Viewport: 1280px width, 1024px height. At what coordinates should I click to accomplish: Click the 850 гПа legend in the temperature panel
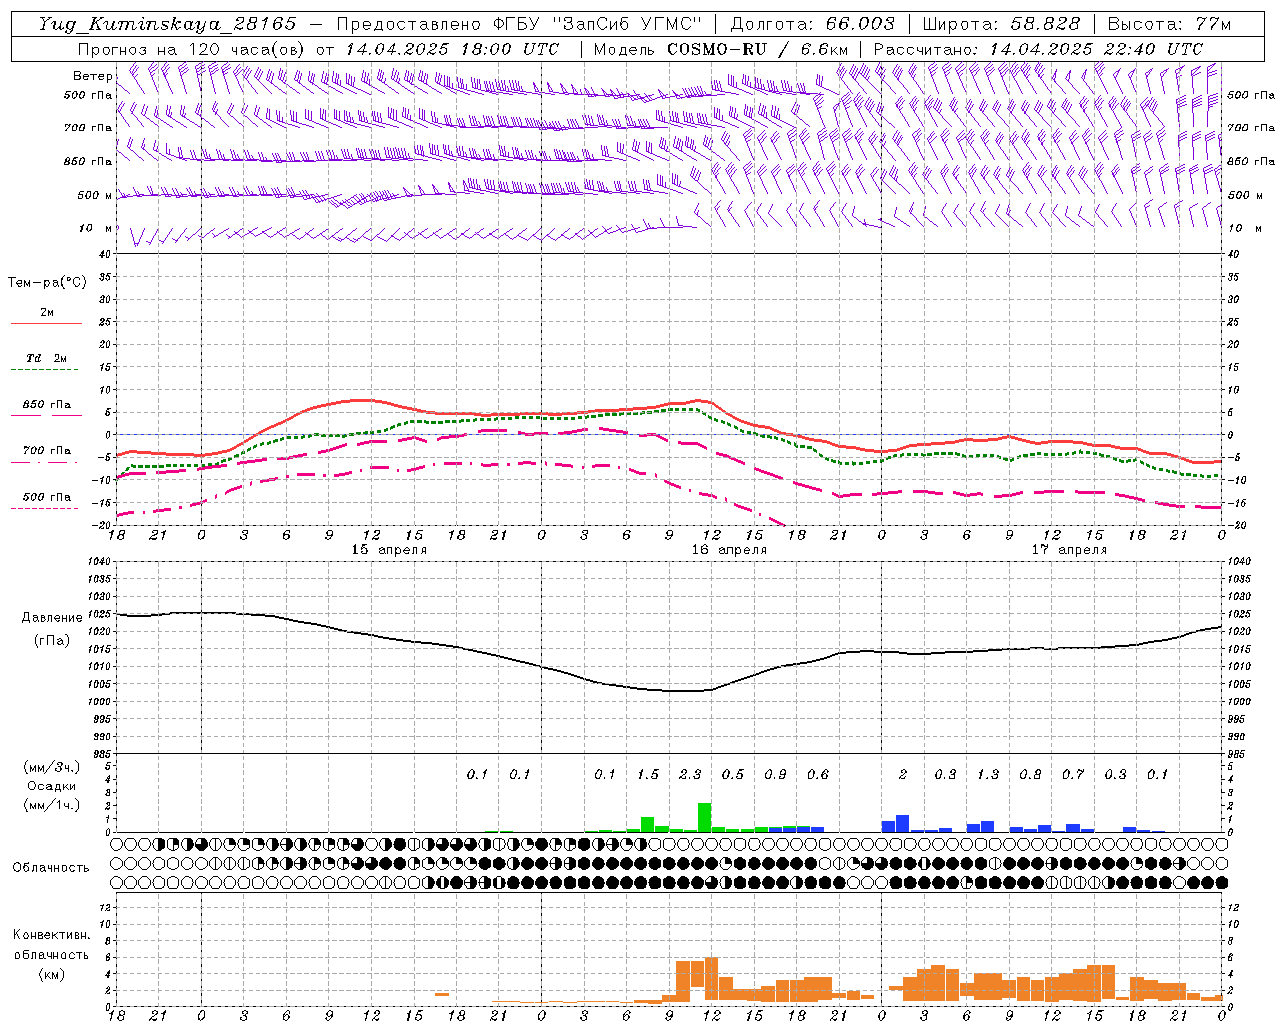47,405
